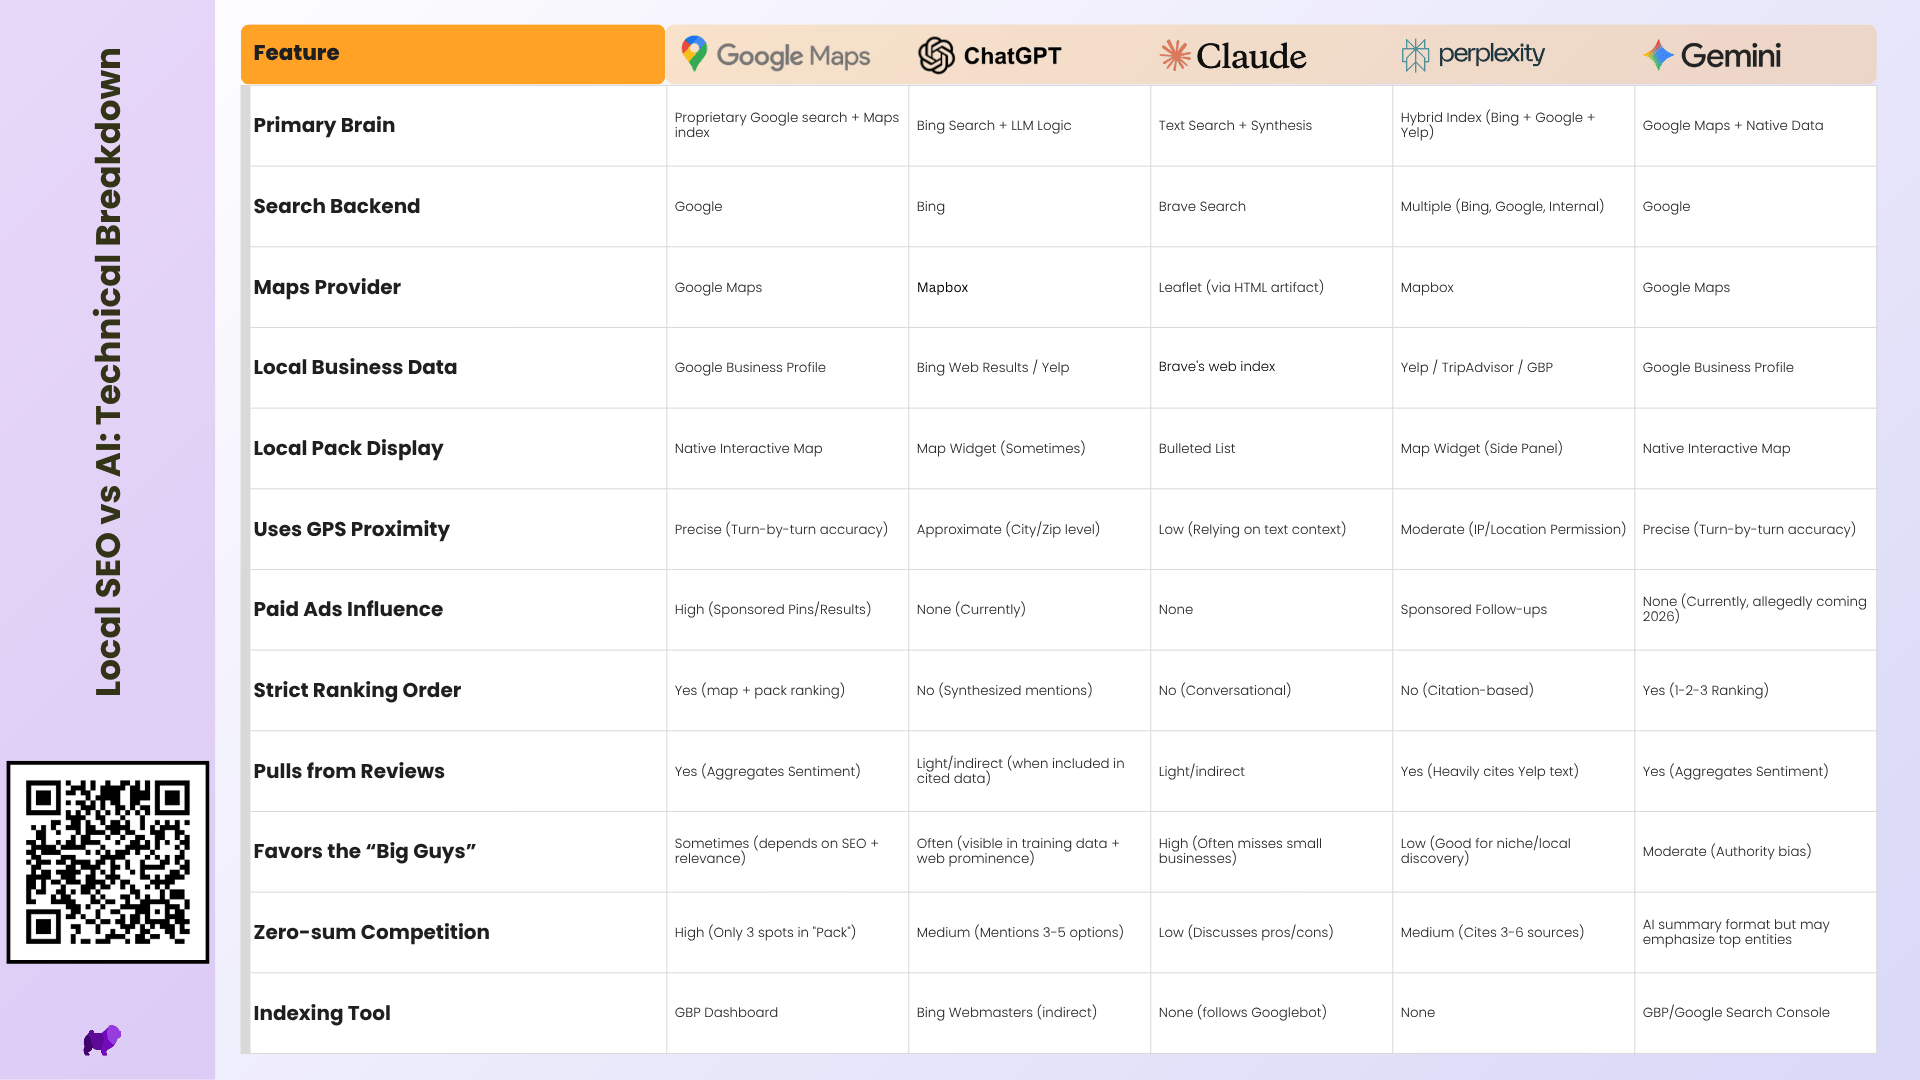Screen dimensions: 1920x1080
Task: Select the Yelp / TripAdvisor / GBP cell
Action: coord(1476,367)
